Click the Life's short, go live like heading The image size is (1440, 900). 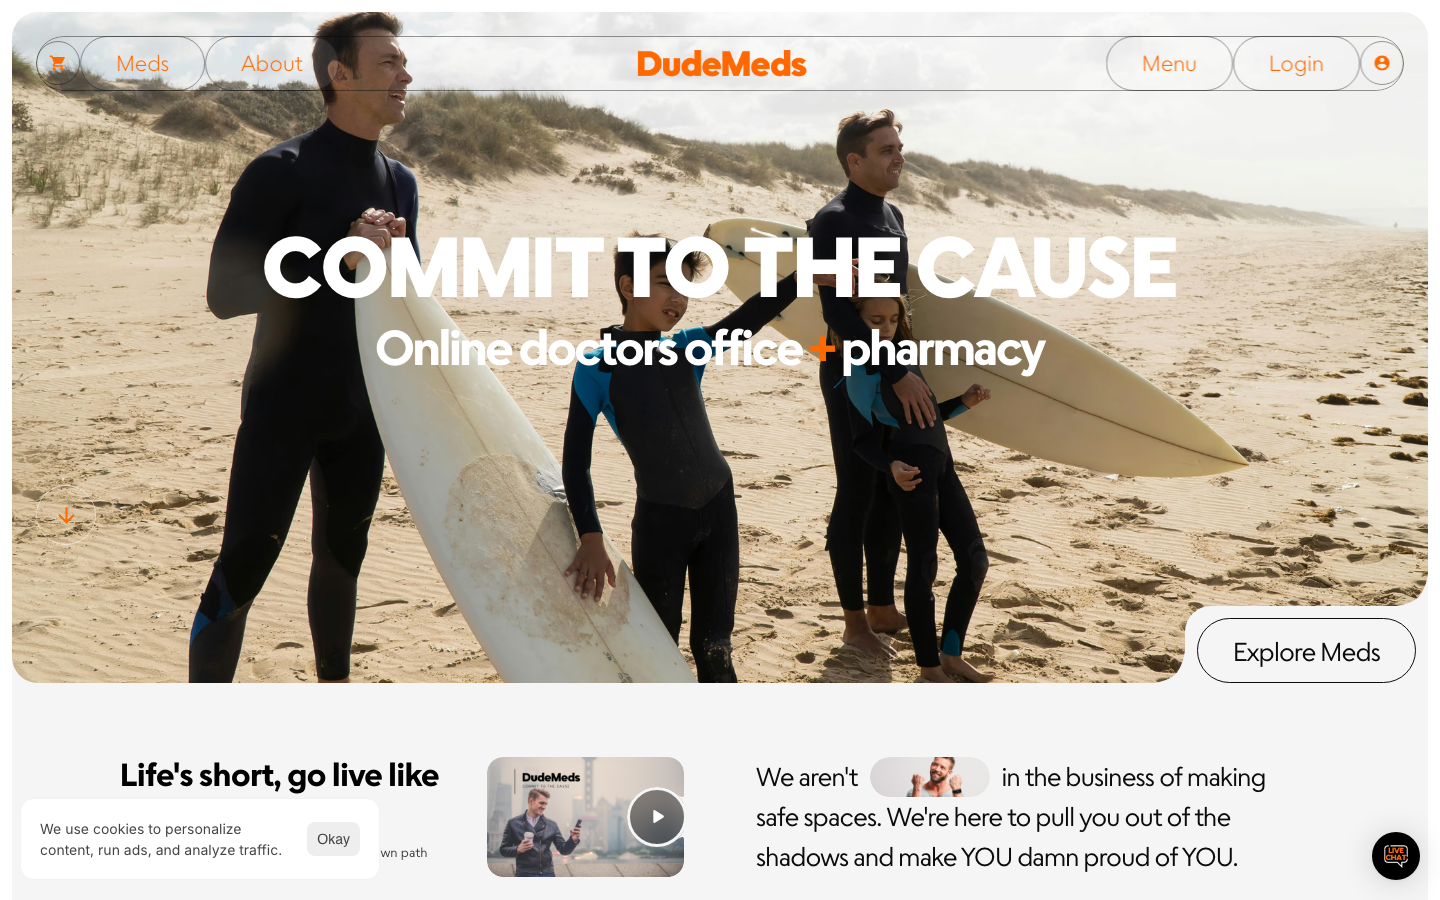click(x=279, y=775)
